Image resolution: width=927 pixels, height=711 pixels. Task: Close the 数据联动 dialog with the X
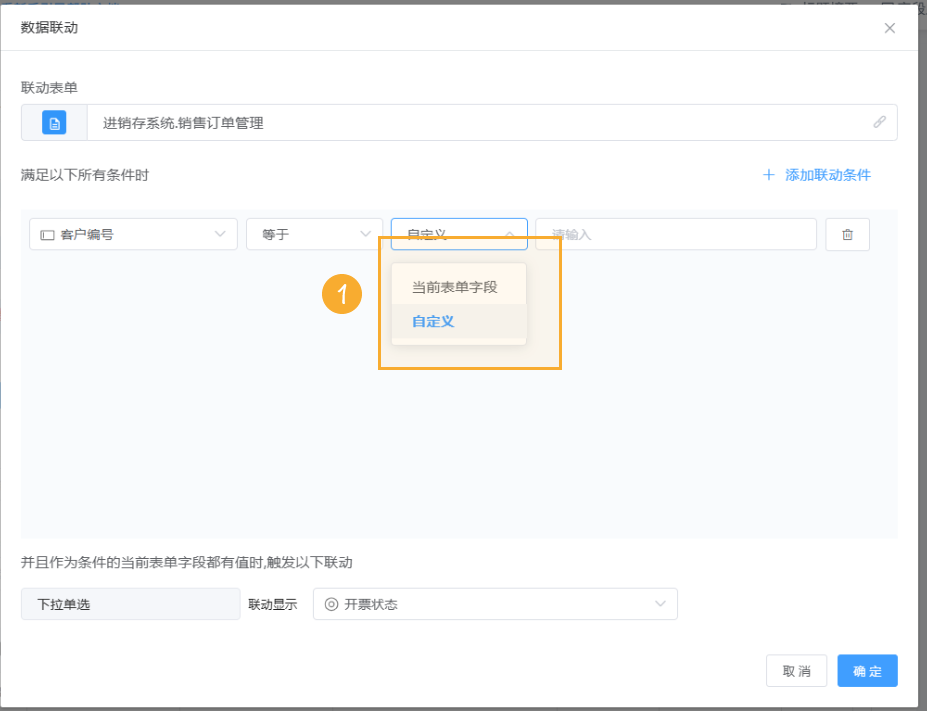(889, 28)
